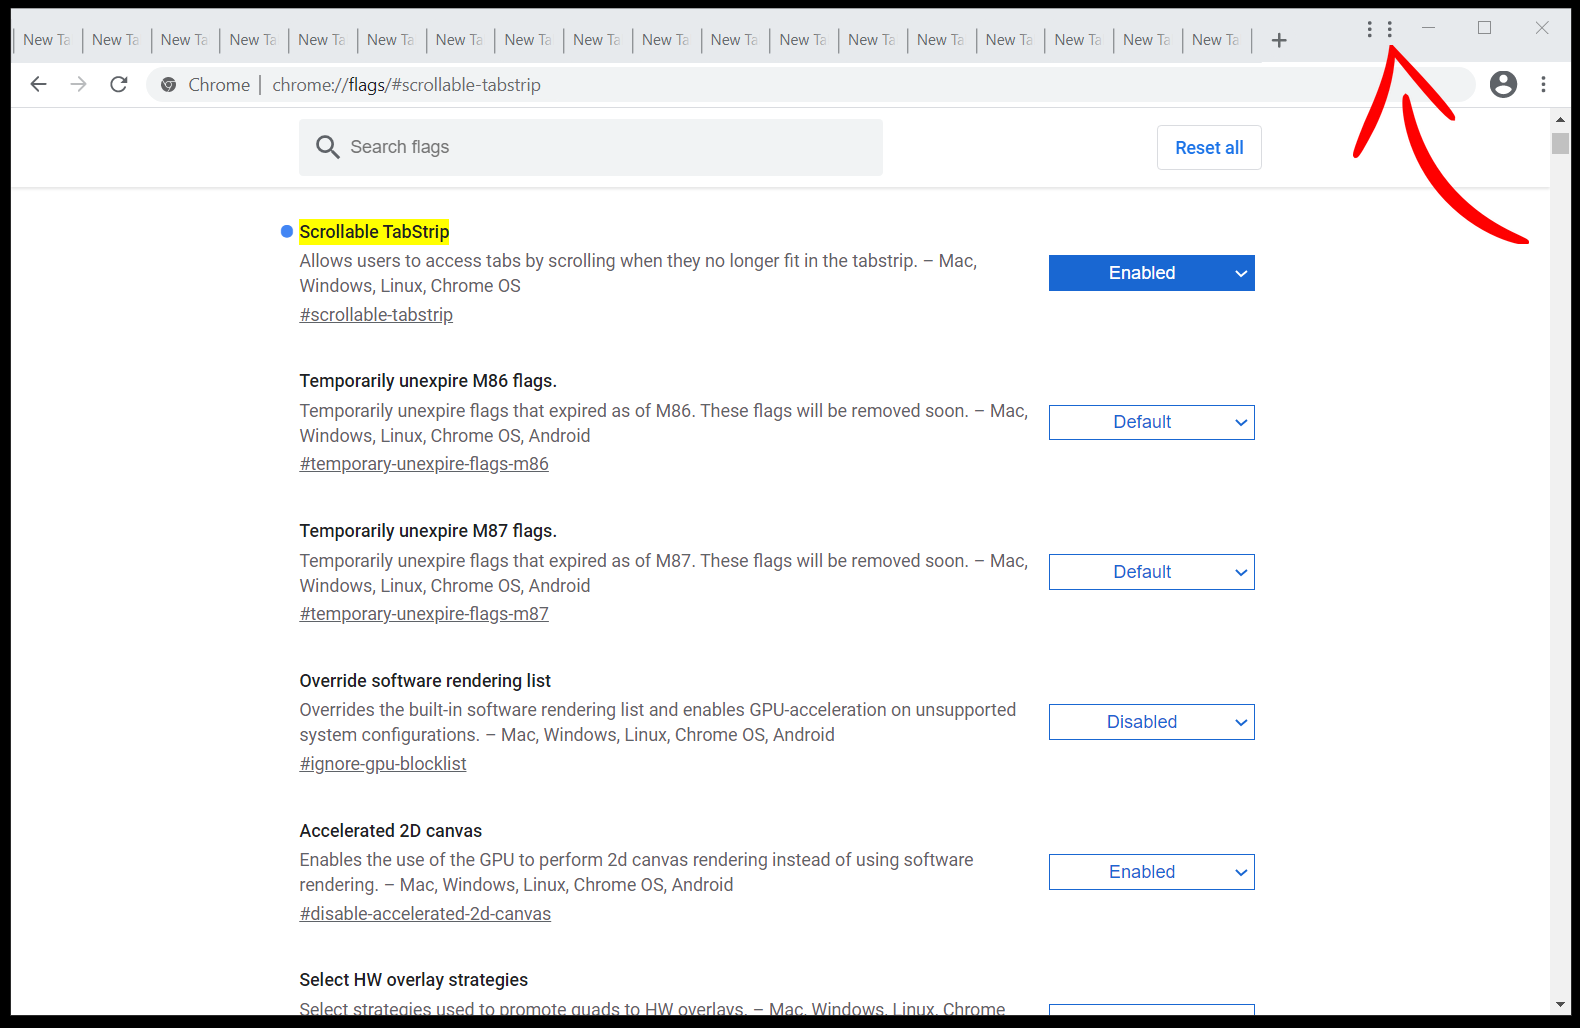
Task: Follow the #temporary-unexpire-flags-m86 link
Action: 424,464
